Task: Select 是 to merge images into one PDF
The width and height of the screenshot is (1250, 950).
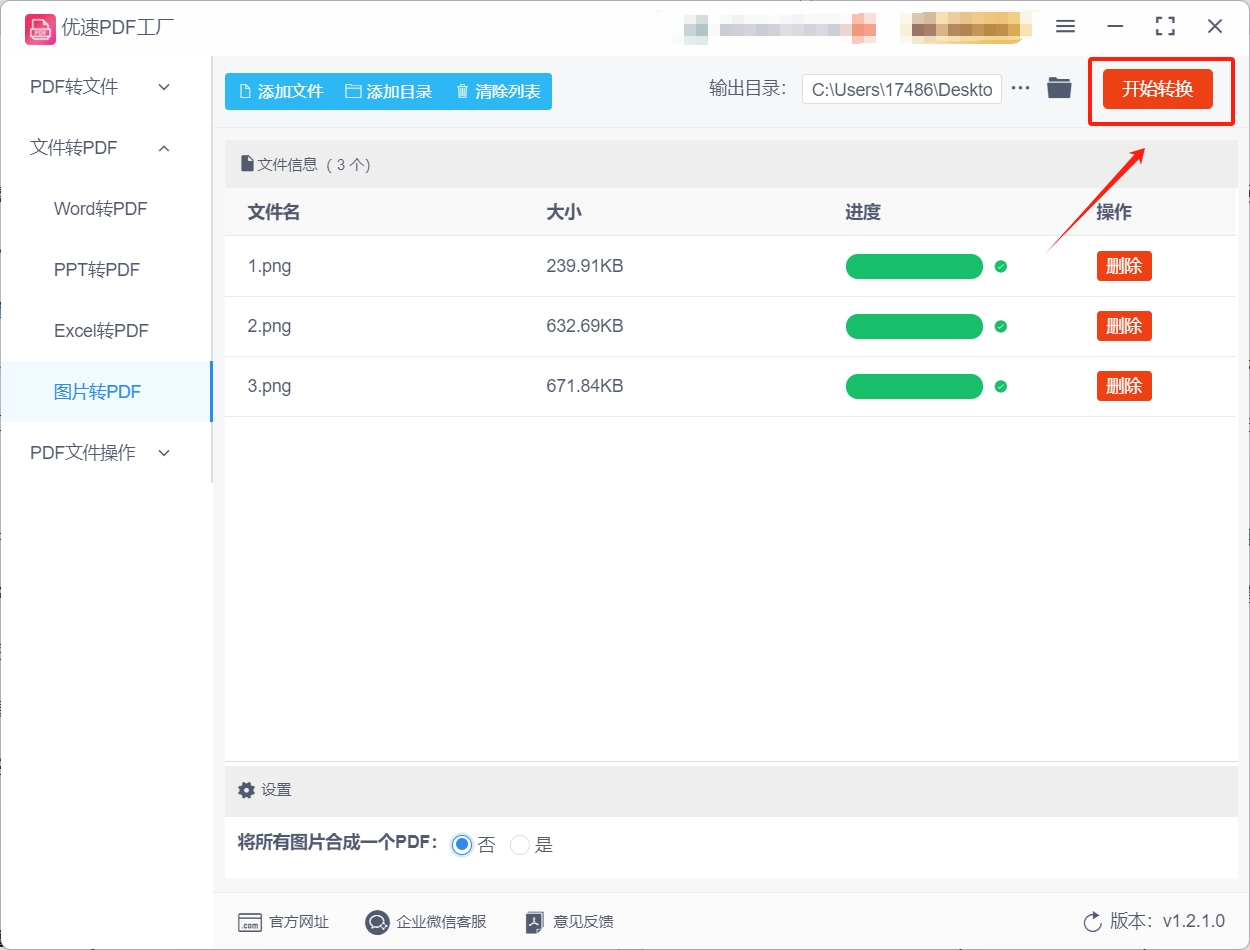Action: tap(519, 844)
